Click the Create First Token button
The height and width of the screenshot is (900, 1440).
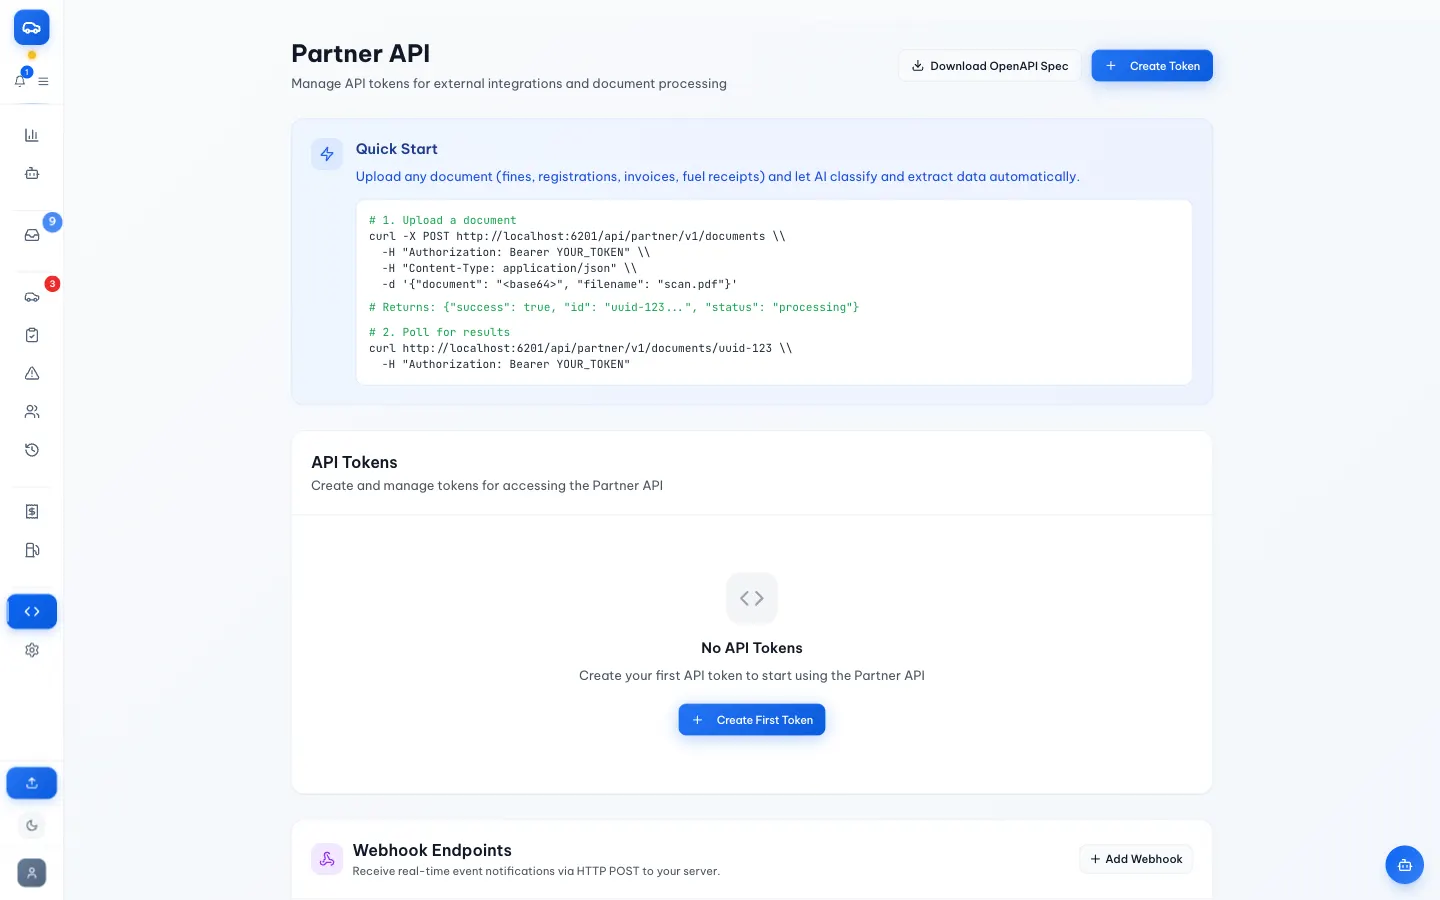752,720
